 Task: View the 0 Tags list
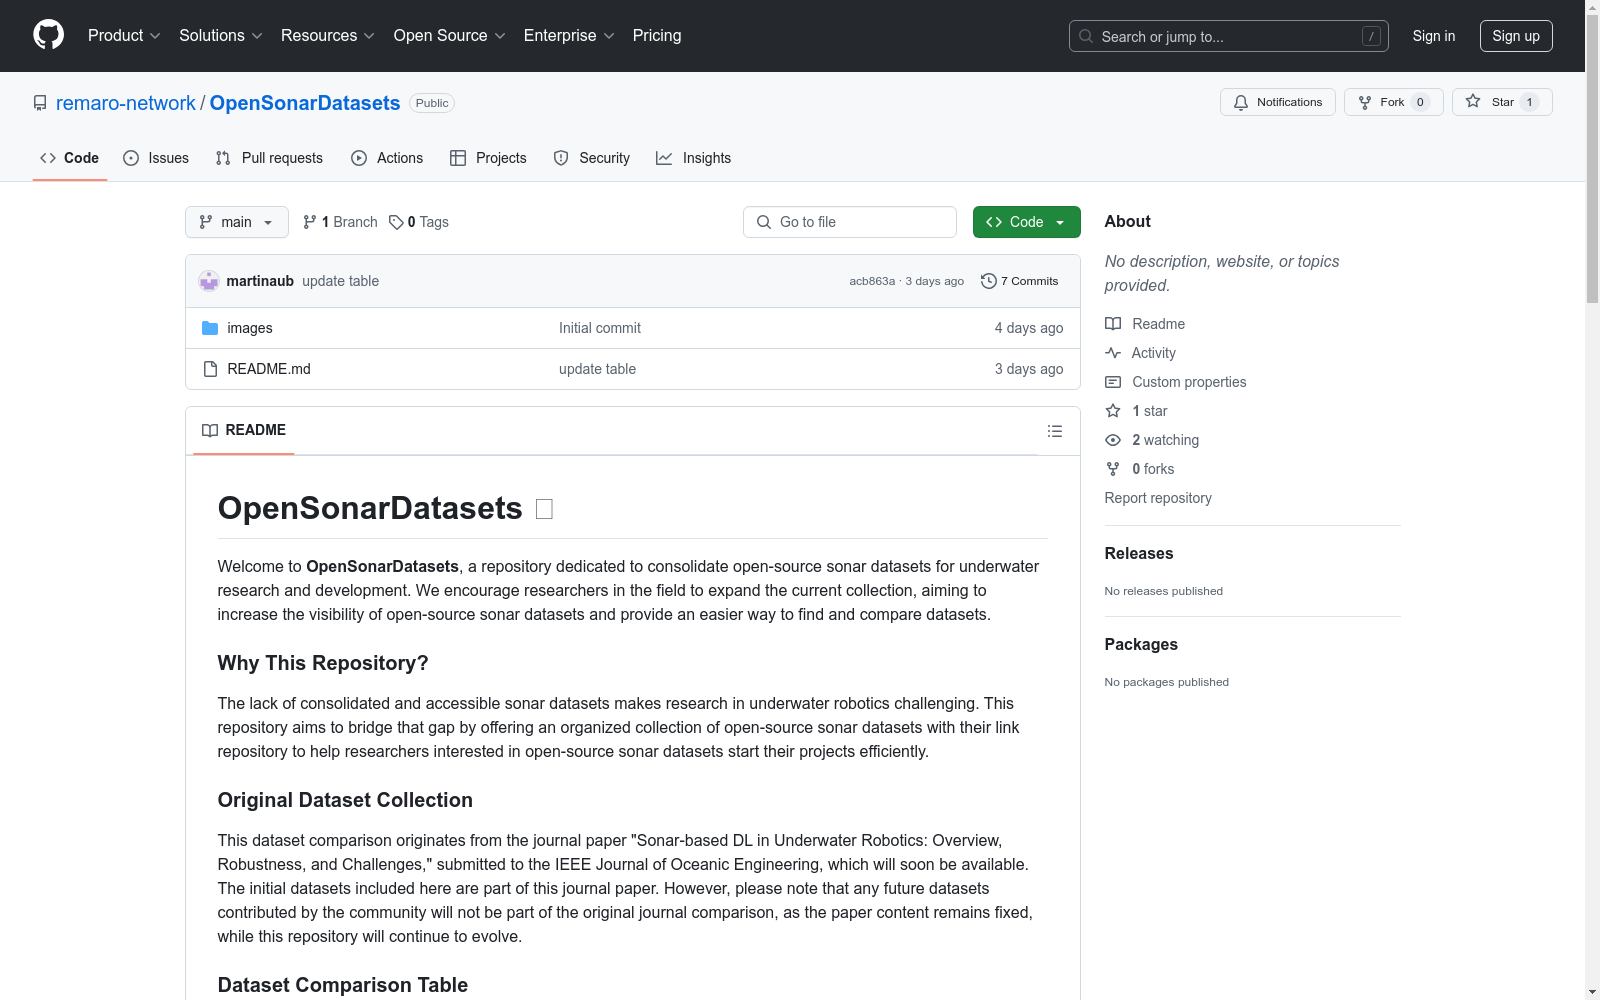coord(419,222)
